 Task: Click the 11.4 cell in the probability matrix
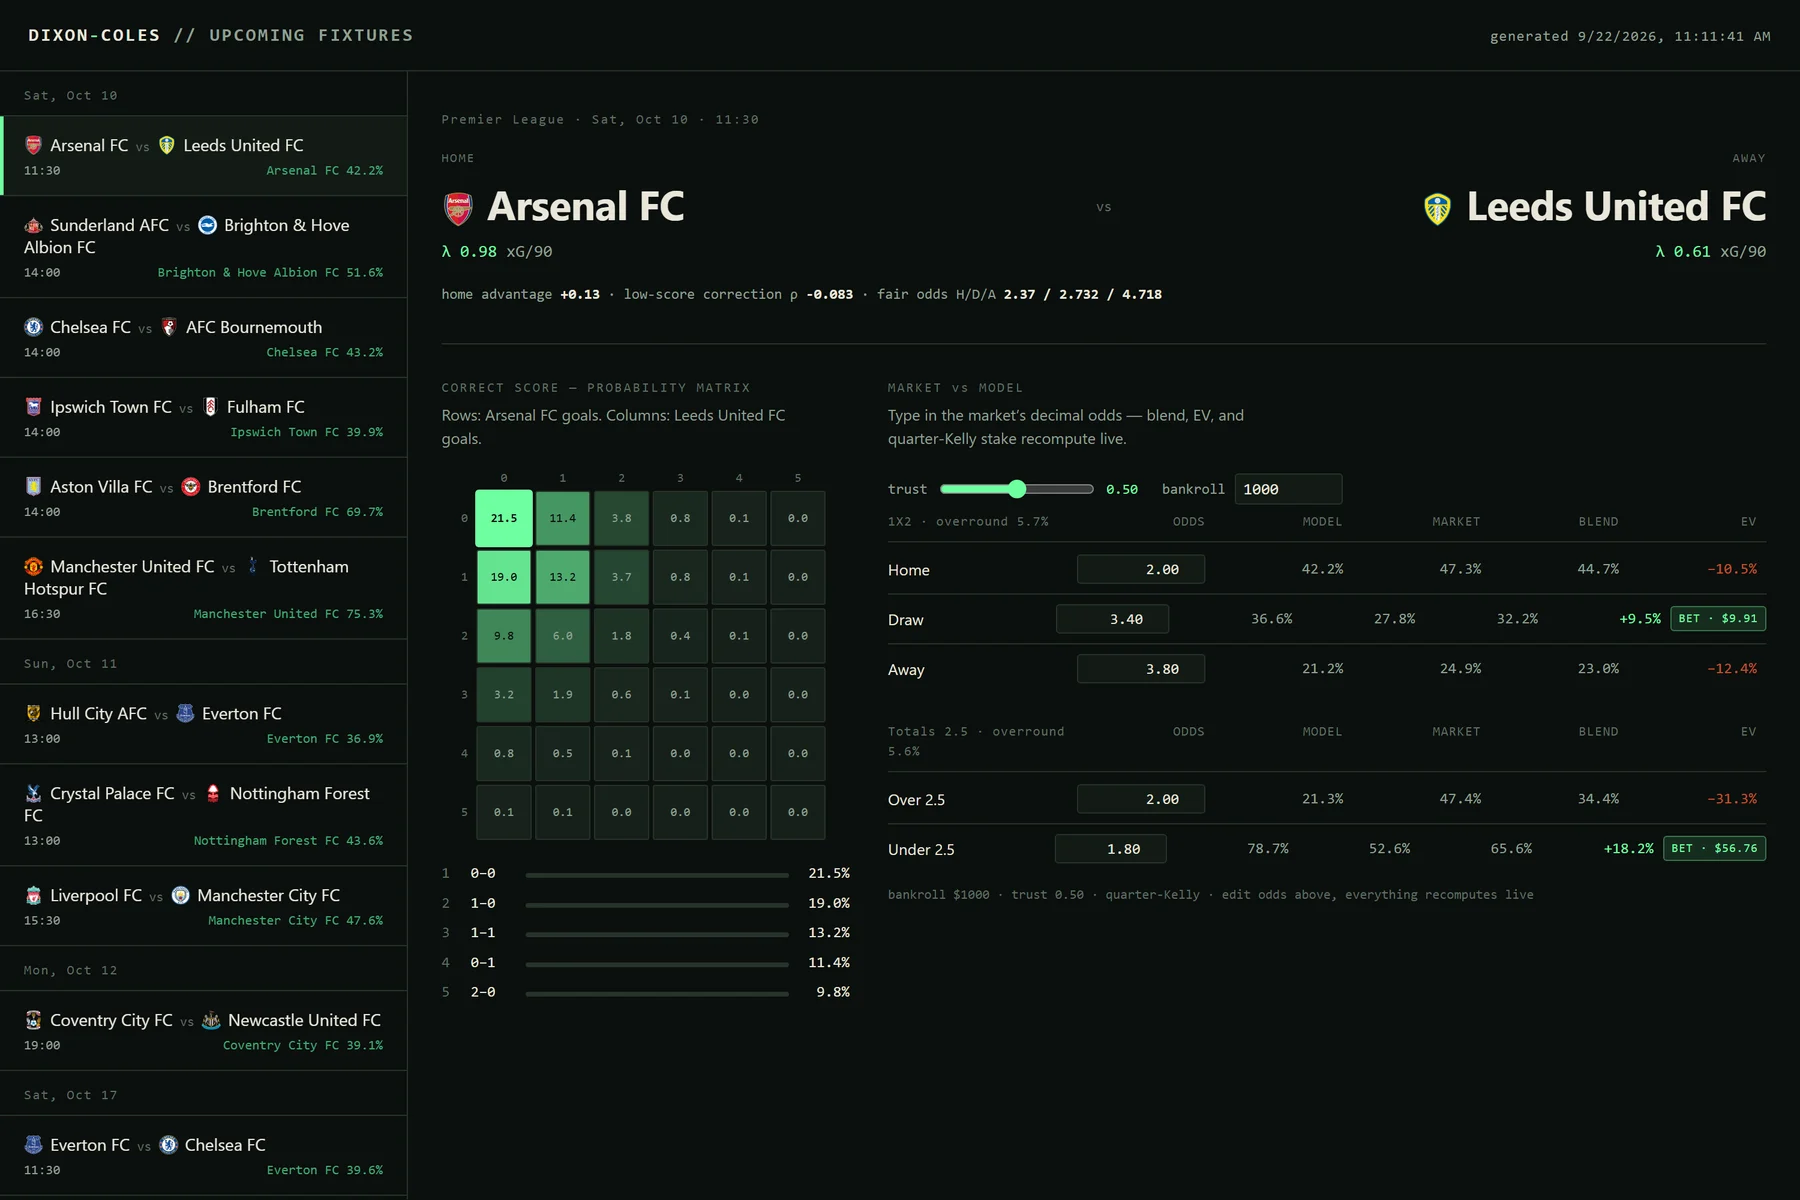[x=563, y=518]
